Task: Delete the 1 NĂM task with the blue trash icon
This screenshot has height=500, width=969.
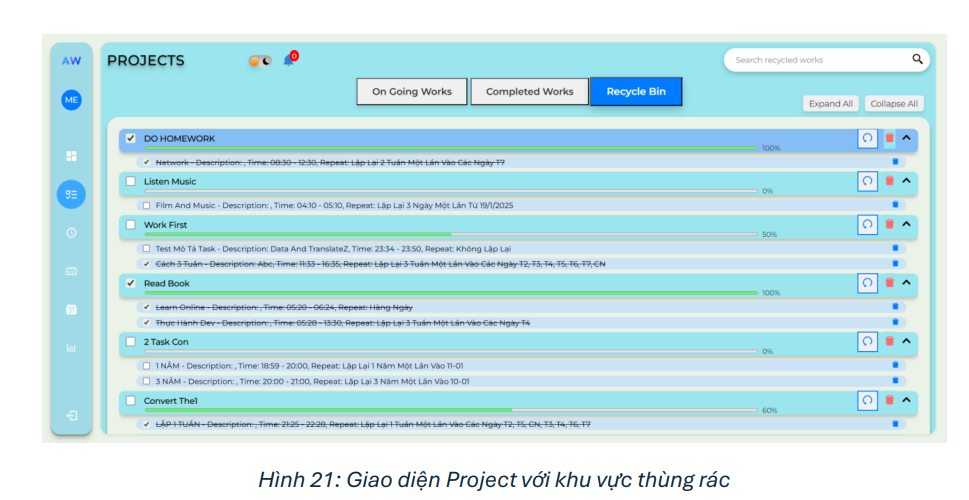Action: pos(895,365)
